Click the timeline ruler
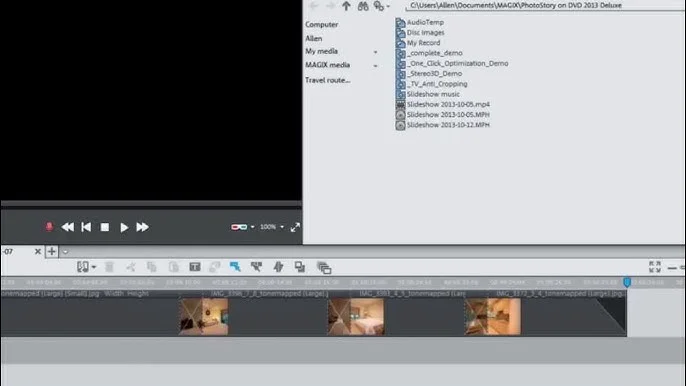The width and height of the screenshot is (686, 386). click(343, 282)
